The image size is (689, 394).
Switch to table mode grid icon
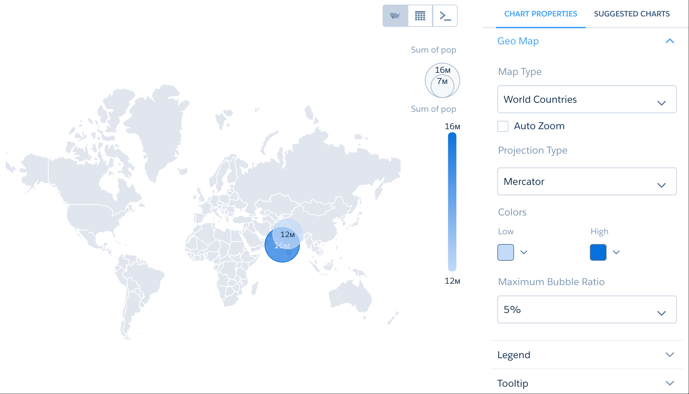click(420, 16)
